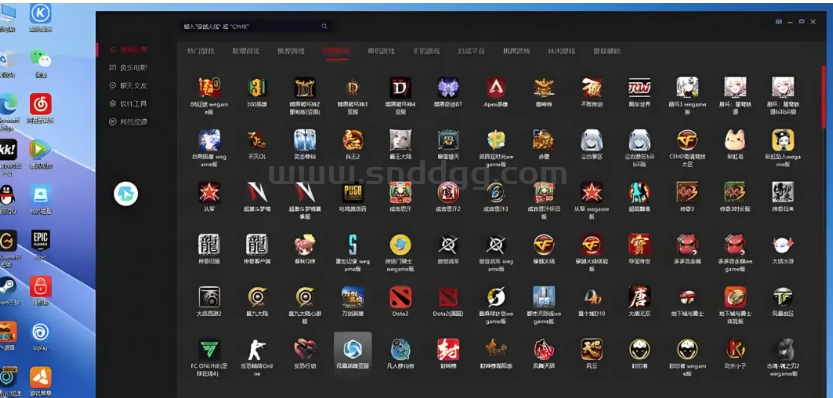Switch to the 对战平台 tab
Image resolution: width=833 pixels, height=398 pixels.
472,51
